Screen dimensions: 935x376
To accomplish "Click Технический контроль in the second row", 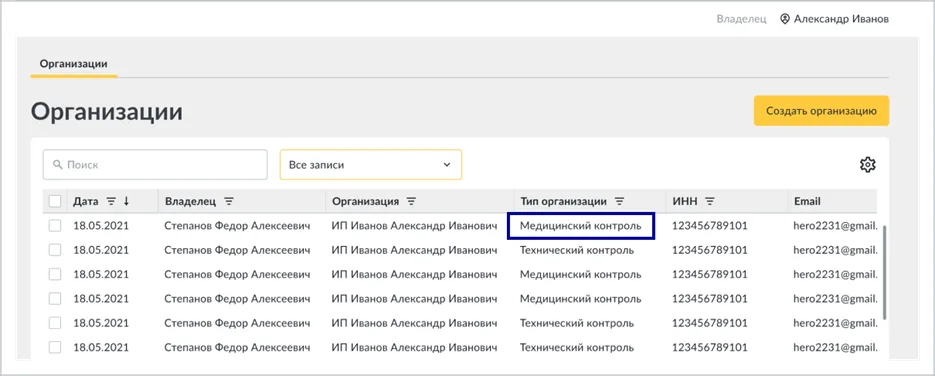I will (x=577, y=250).
